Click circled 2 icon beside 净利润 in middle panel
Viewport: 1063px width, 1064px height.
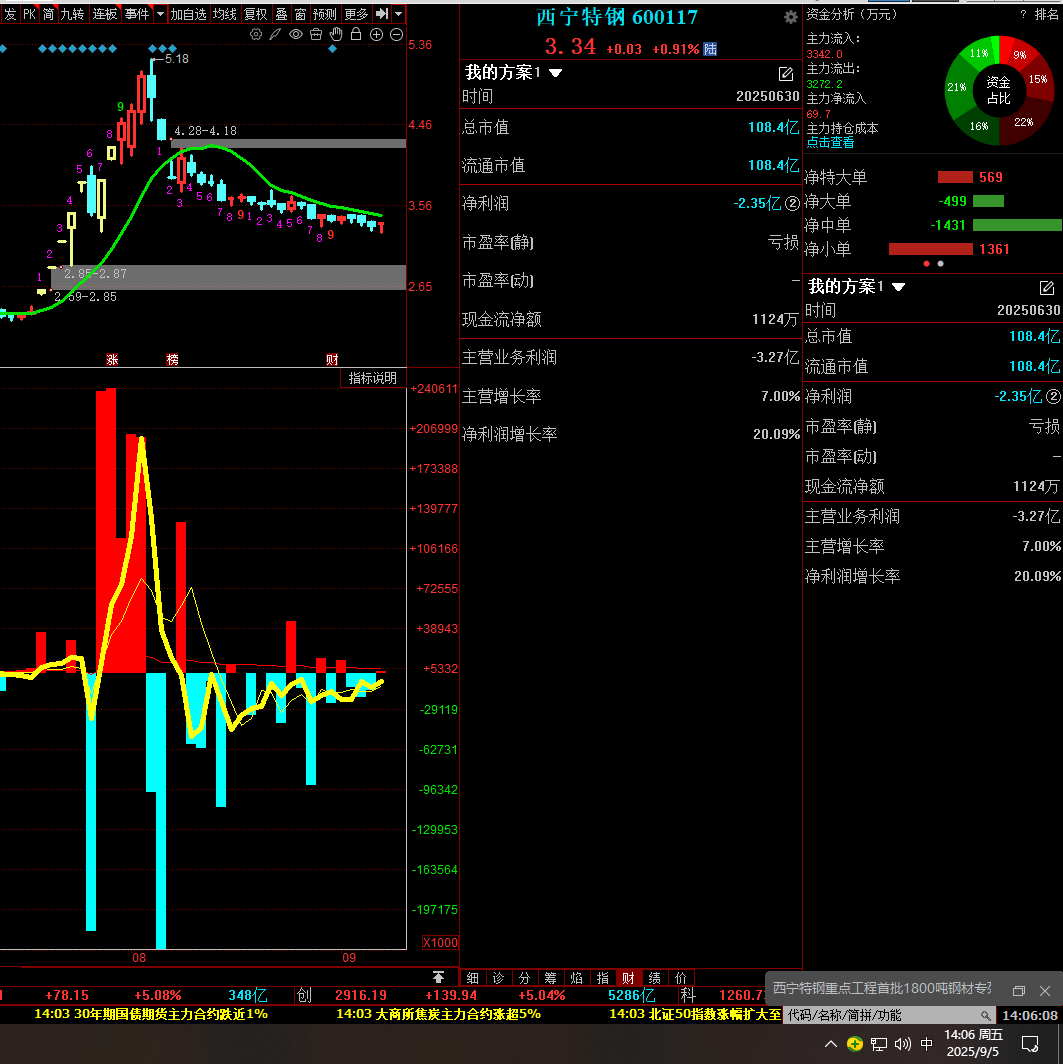(x=792, y=203)
